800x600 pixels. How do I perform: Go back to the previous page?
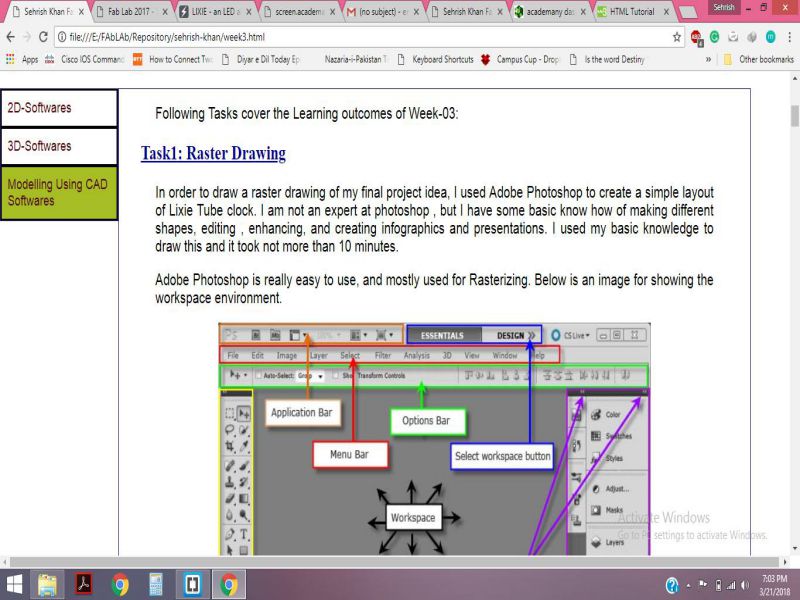(x=10, y=37)
